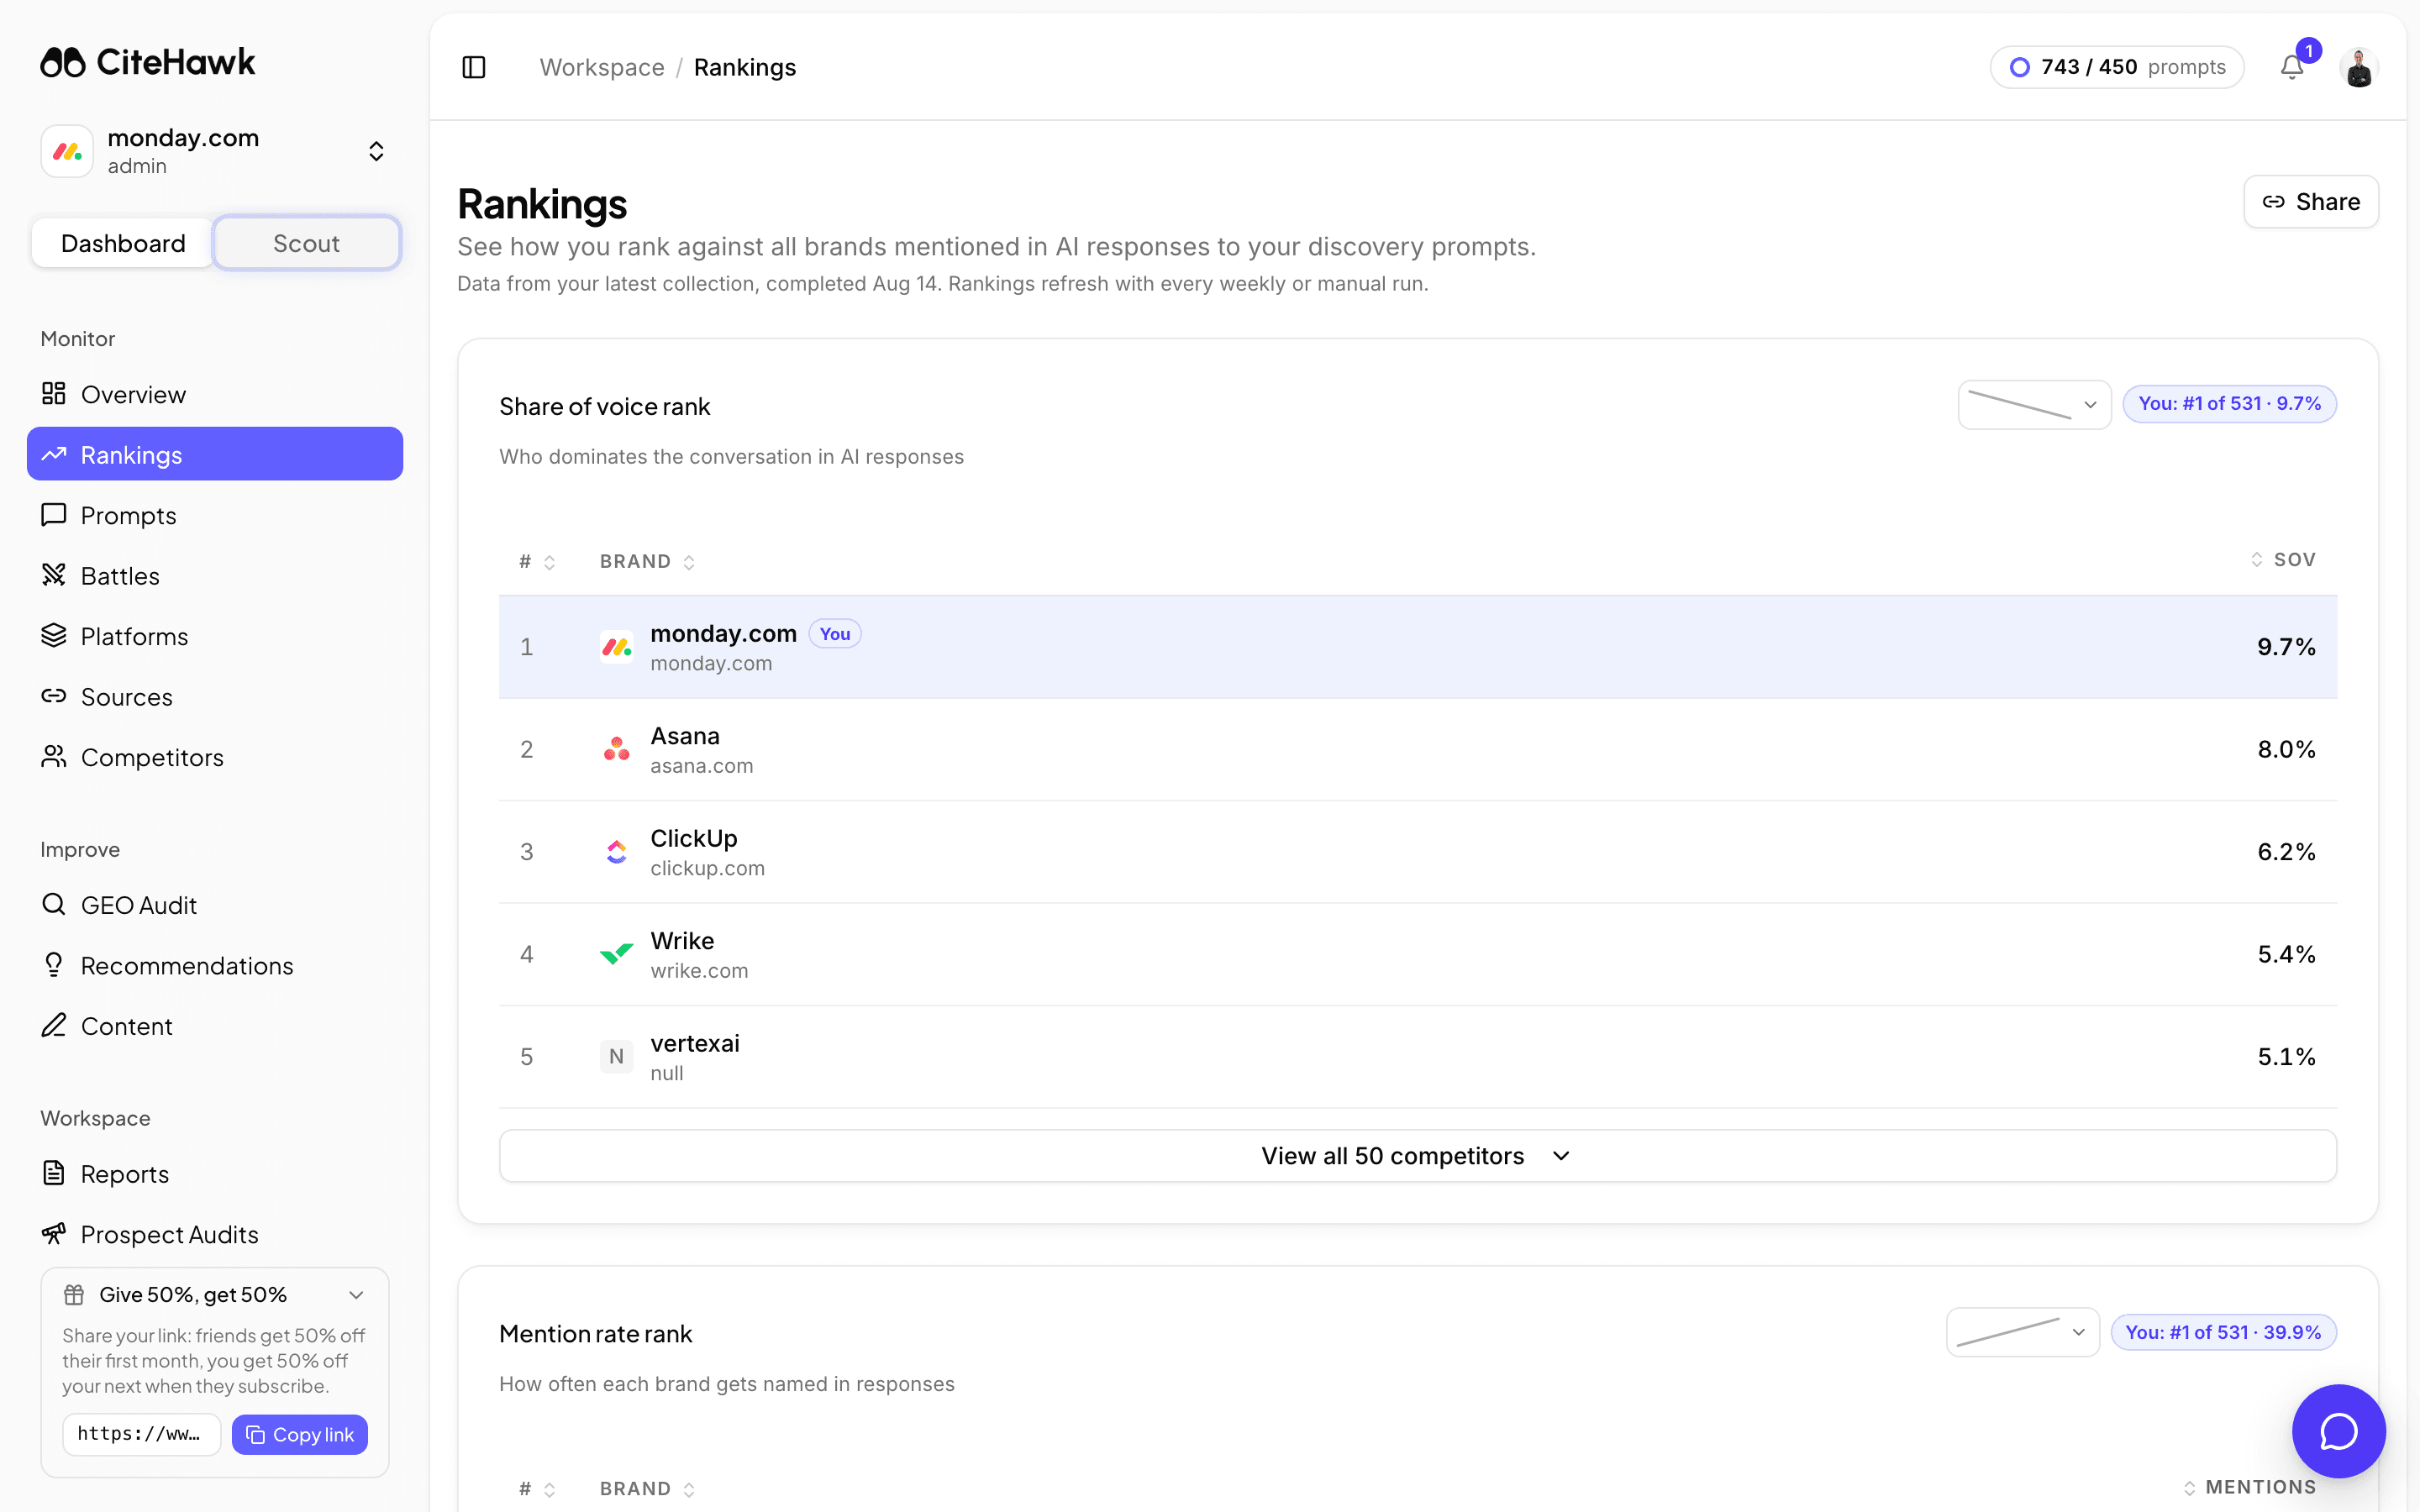Open the Platforms page

(x=215, y=636)
